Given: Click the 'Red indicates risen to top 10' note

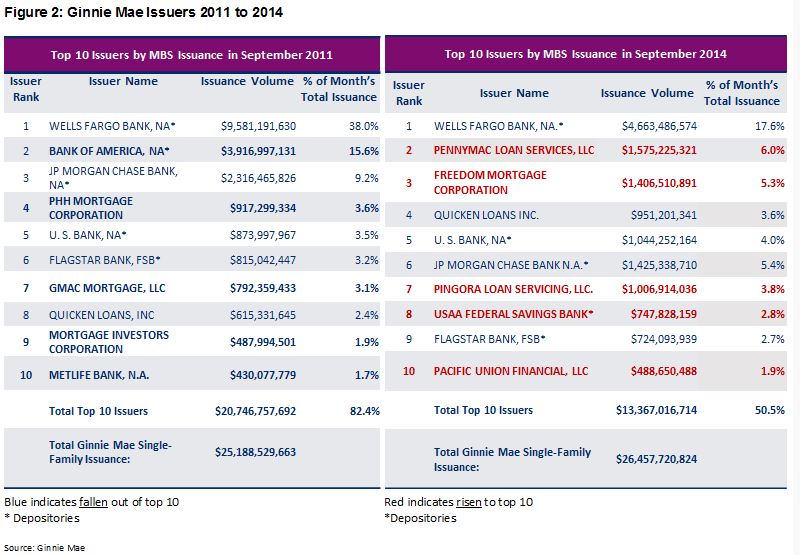Looking at the screenshot, I should pyautogui.click(x=459, y=501).
